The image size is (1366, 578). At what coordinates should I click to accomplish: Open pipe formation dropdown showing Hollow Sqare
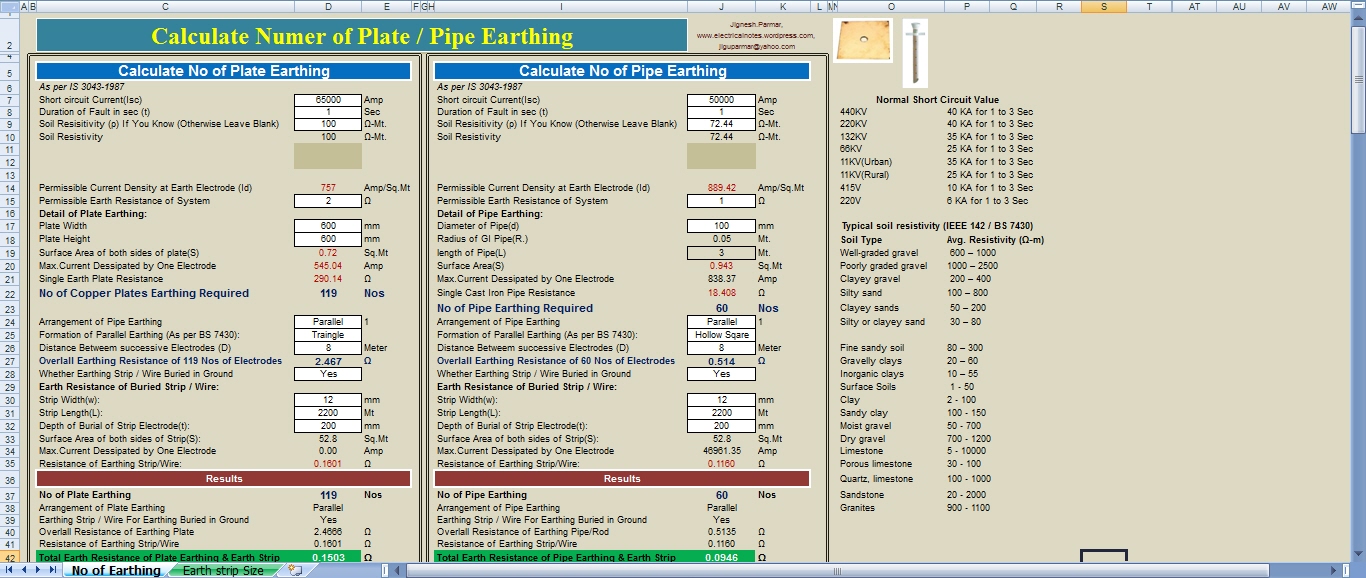721,335
